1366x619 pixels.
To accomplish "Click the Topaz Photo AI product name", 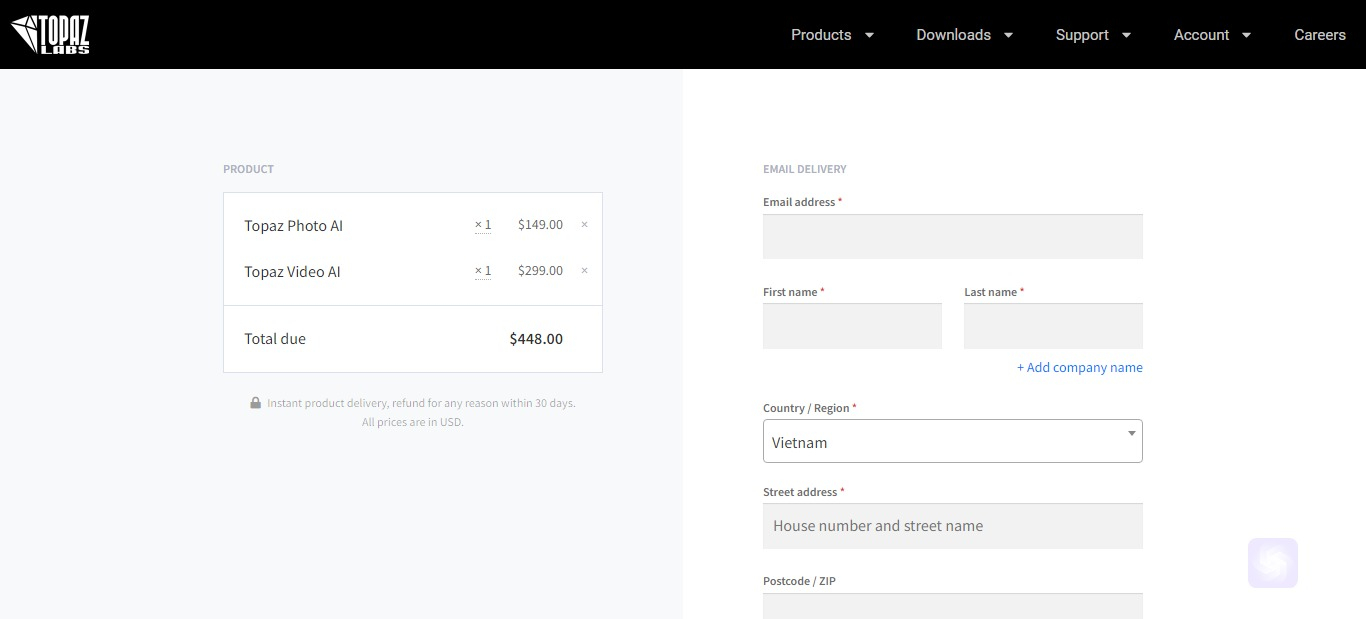I will [293, 226].
